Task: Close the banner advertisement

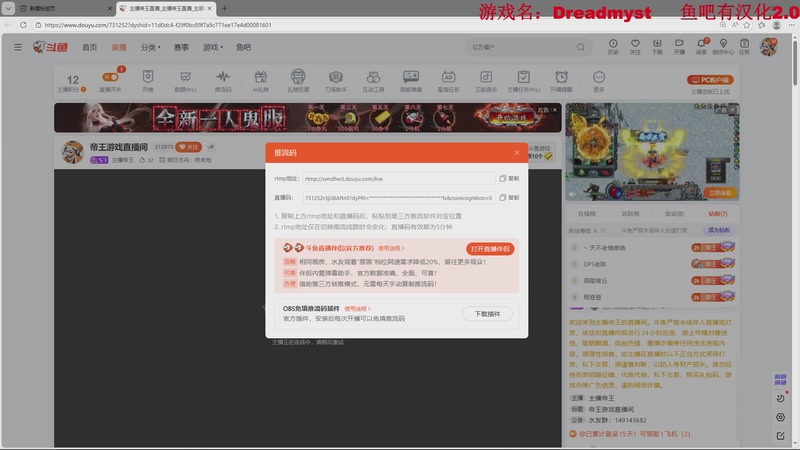Action: point(555,110)
